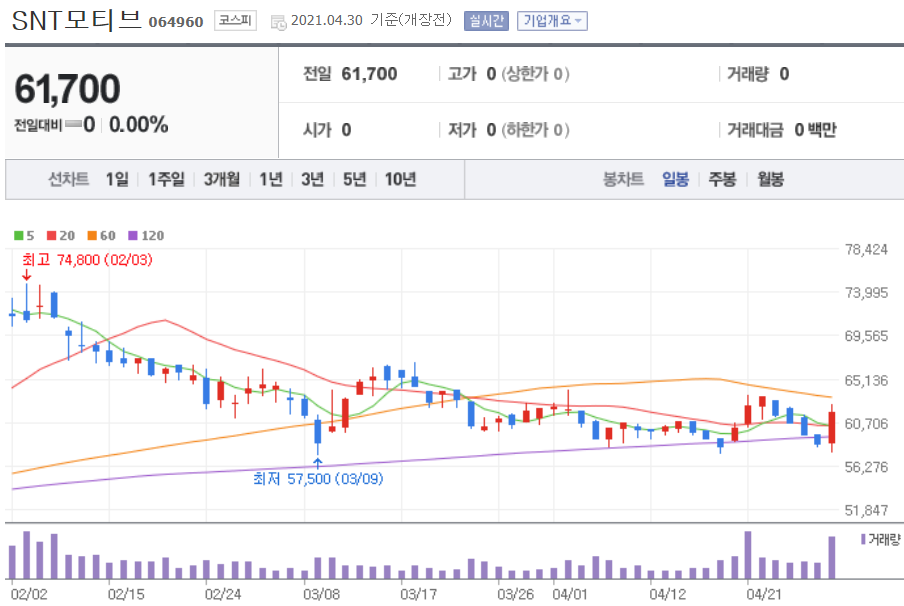This screenshot has height=606, width=904.
Task: Click the 코스피 market badge
Action: click(x=235, y=21)
